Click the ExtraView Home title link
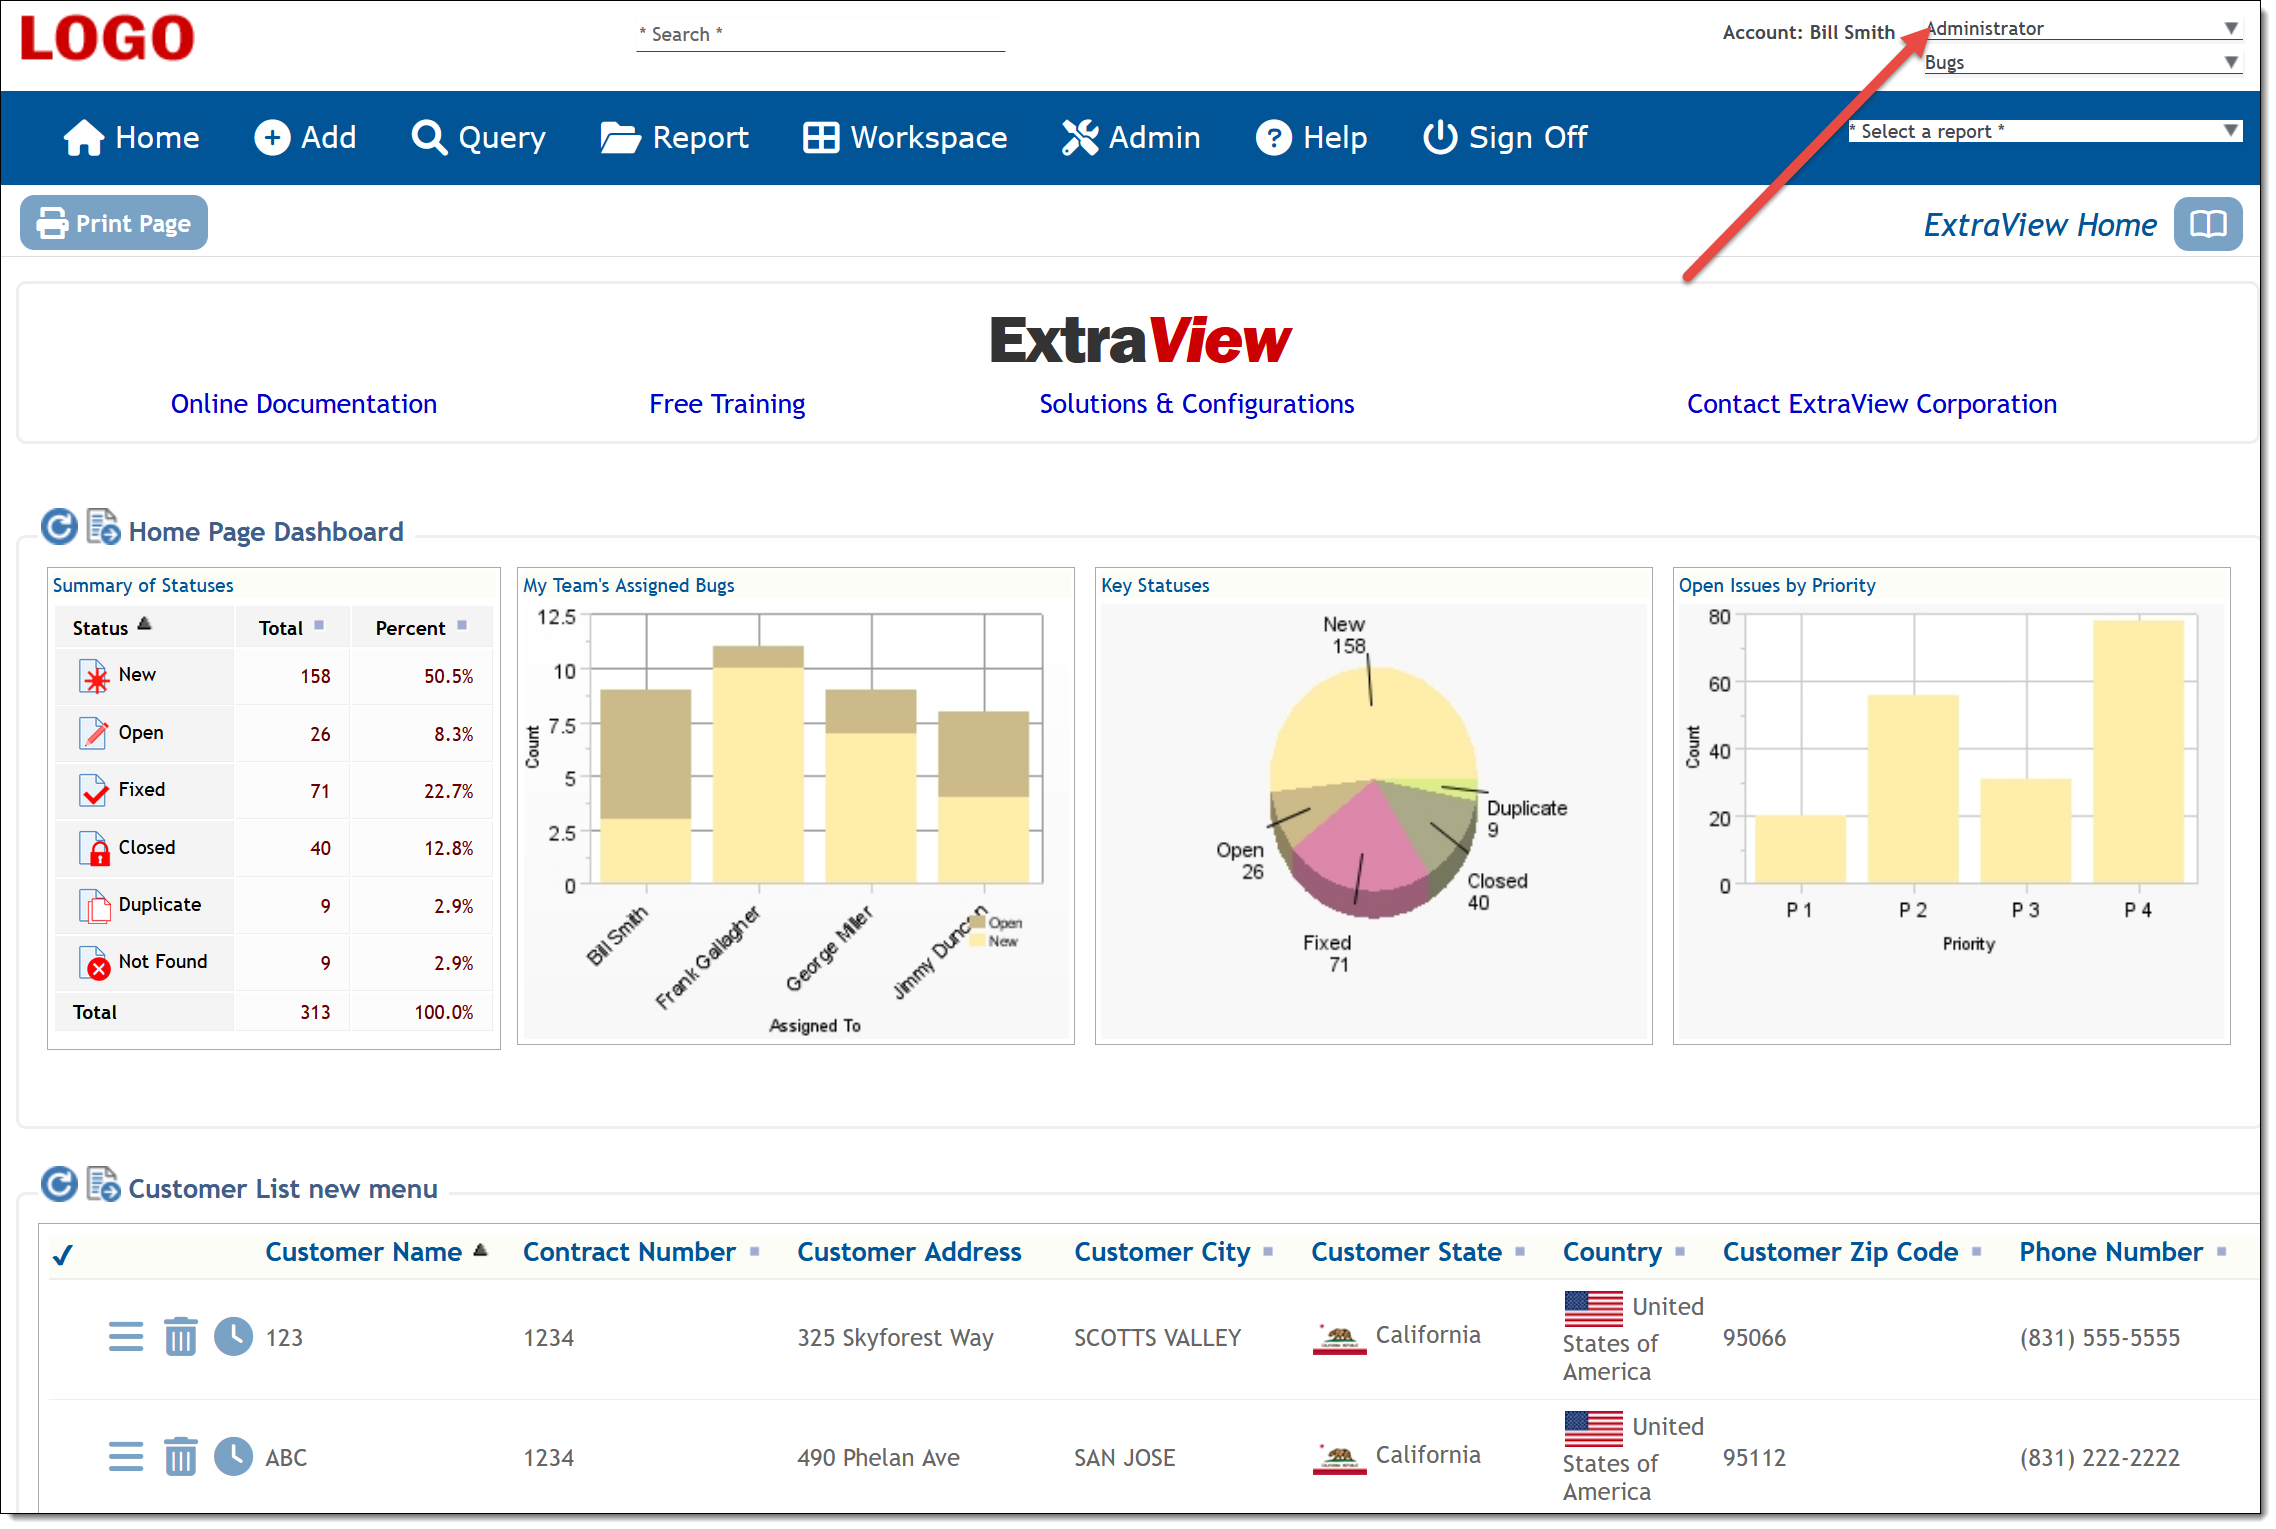The width and height of the screenshot is (2276, 1529). point(2040,225)
